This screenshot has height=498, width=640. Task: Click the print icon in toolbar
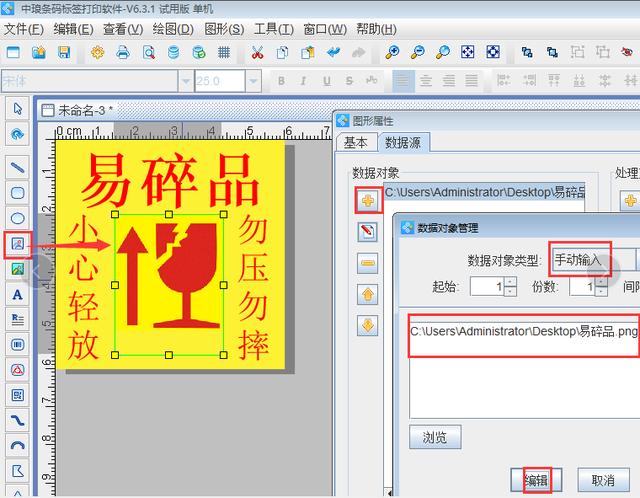[x=122, y=52]
